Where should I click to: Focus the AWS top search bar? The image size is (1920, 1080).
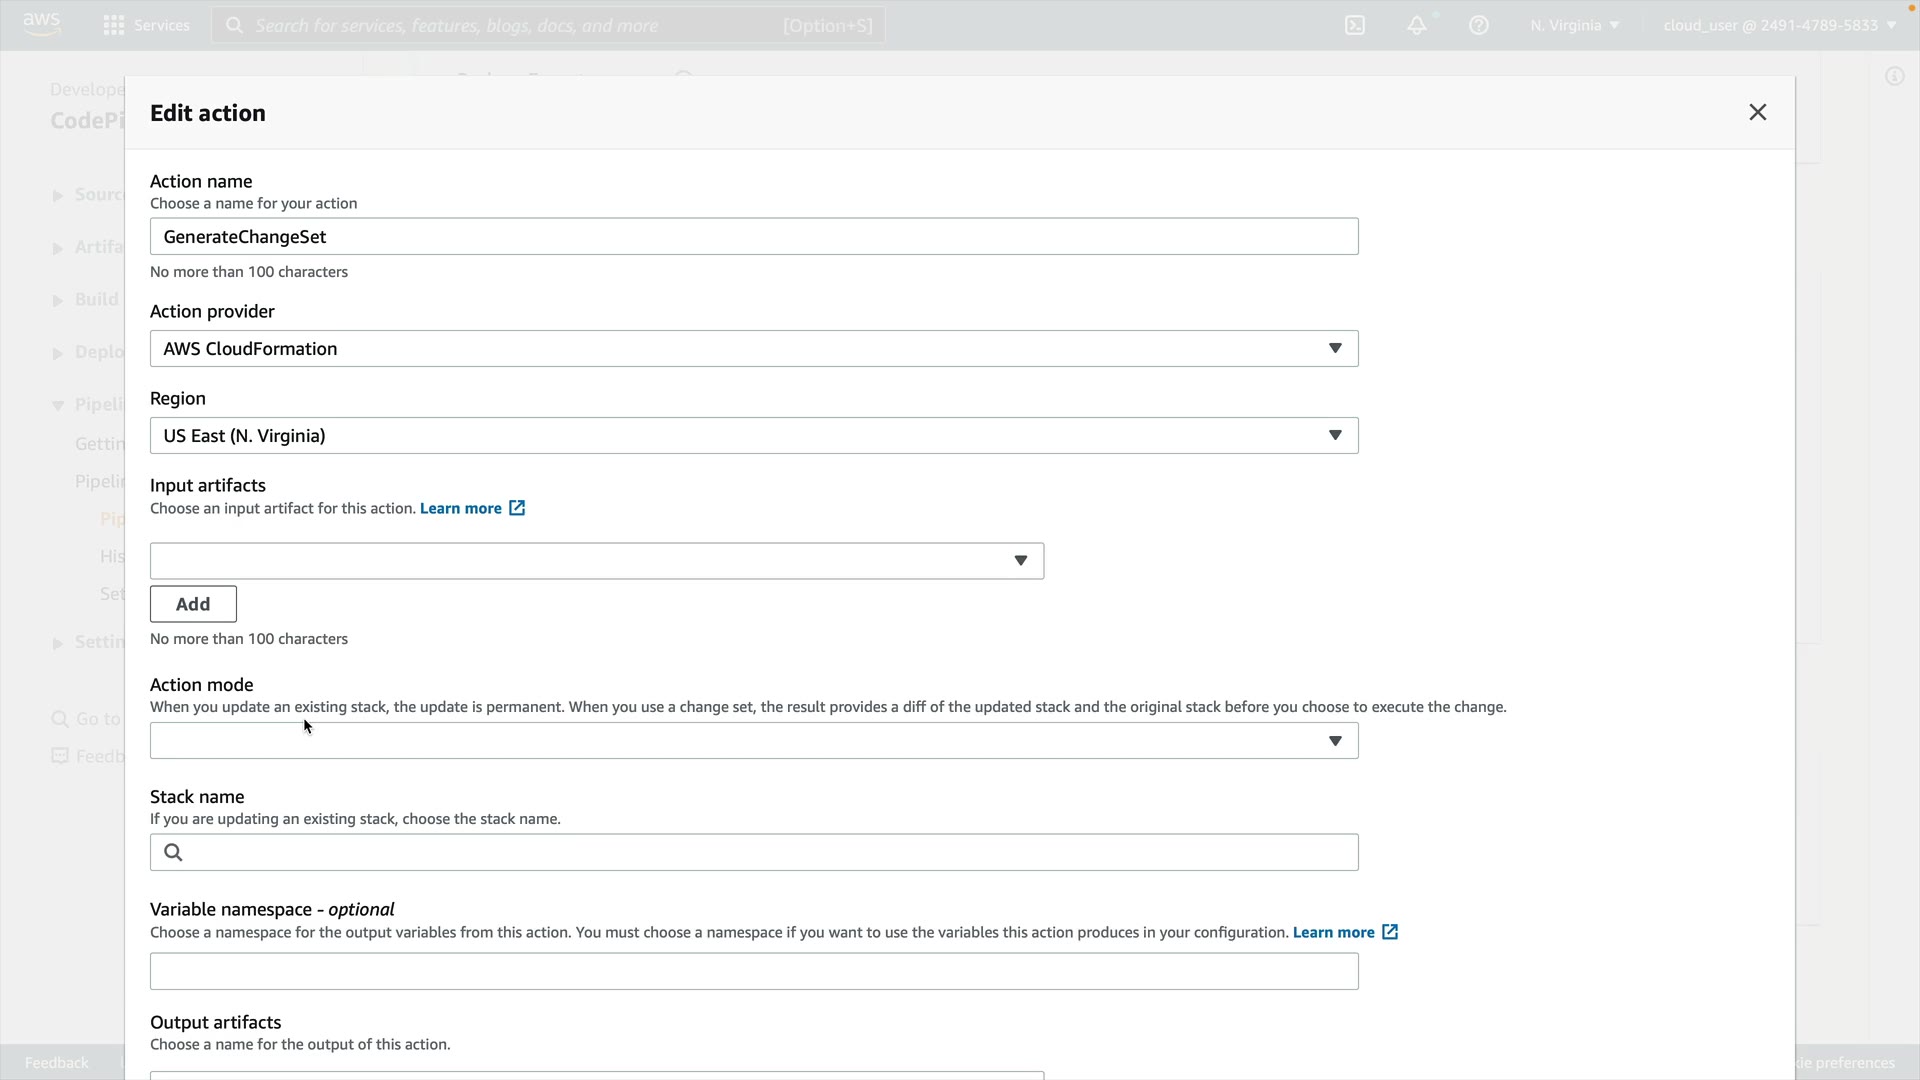[x=548, y=25]
